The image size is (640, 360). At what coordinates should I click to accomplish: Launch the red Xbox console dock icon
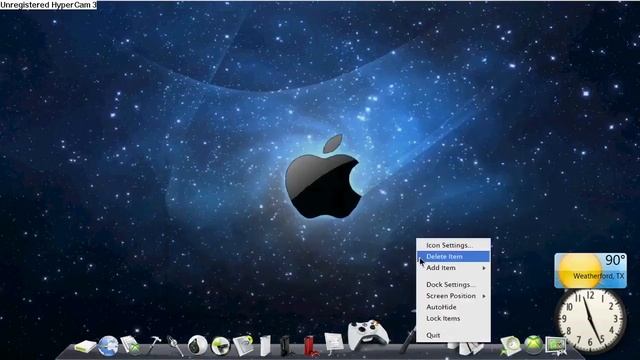(310, 345)
